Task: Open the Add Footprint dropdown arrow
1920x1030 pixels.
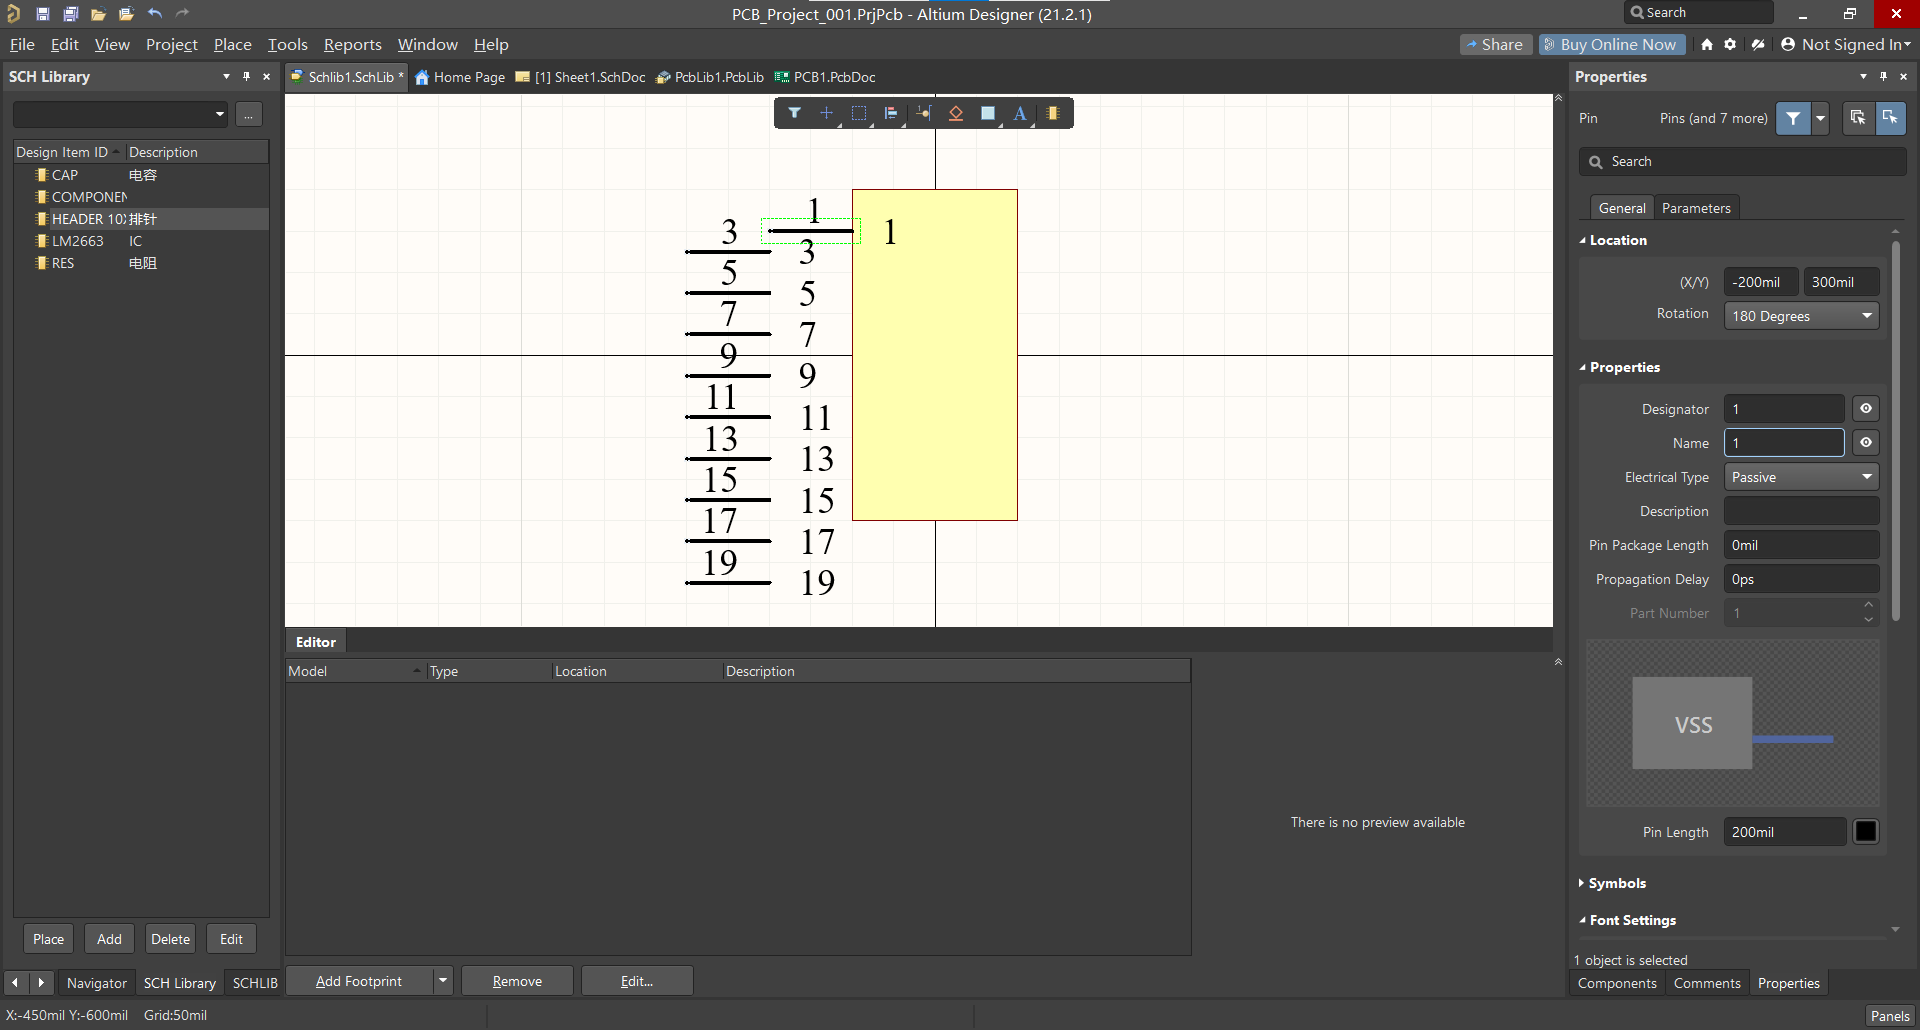Action: (443, 981)
